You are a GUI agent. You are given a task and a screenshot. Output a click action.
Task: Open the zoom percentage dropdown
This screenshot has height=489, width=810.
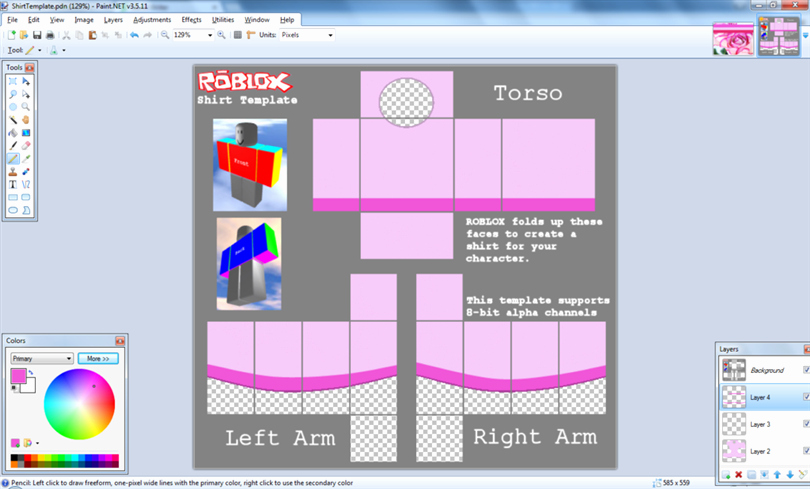[x=210, y=35]
